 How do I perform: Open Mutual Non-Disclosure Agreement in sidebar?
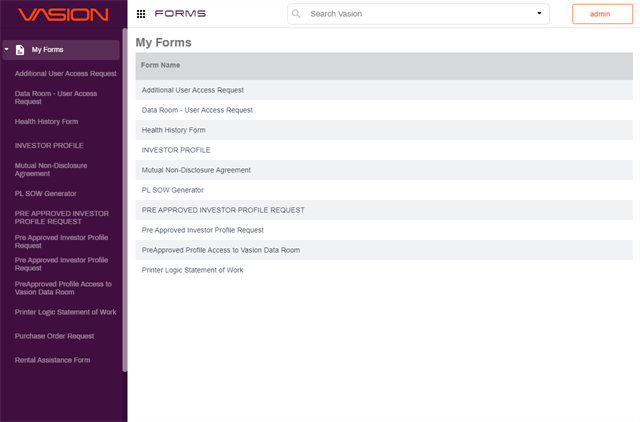(51, 169)
